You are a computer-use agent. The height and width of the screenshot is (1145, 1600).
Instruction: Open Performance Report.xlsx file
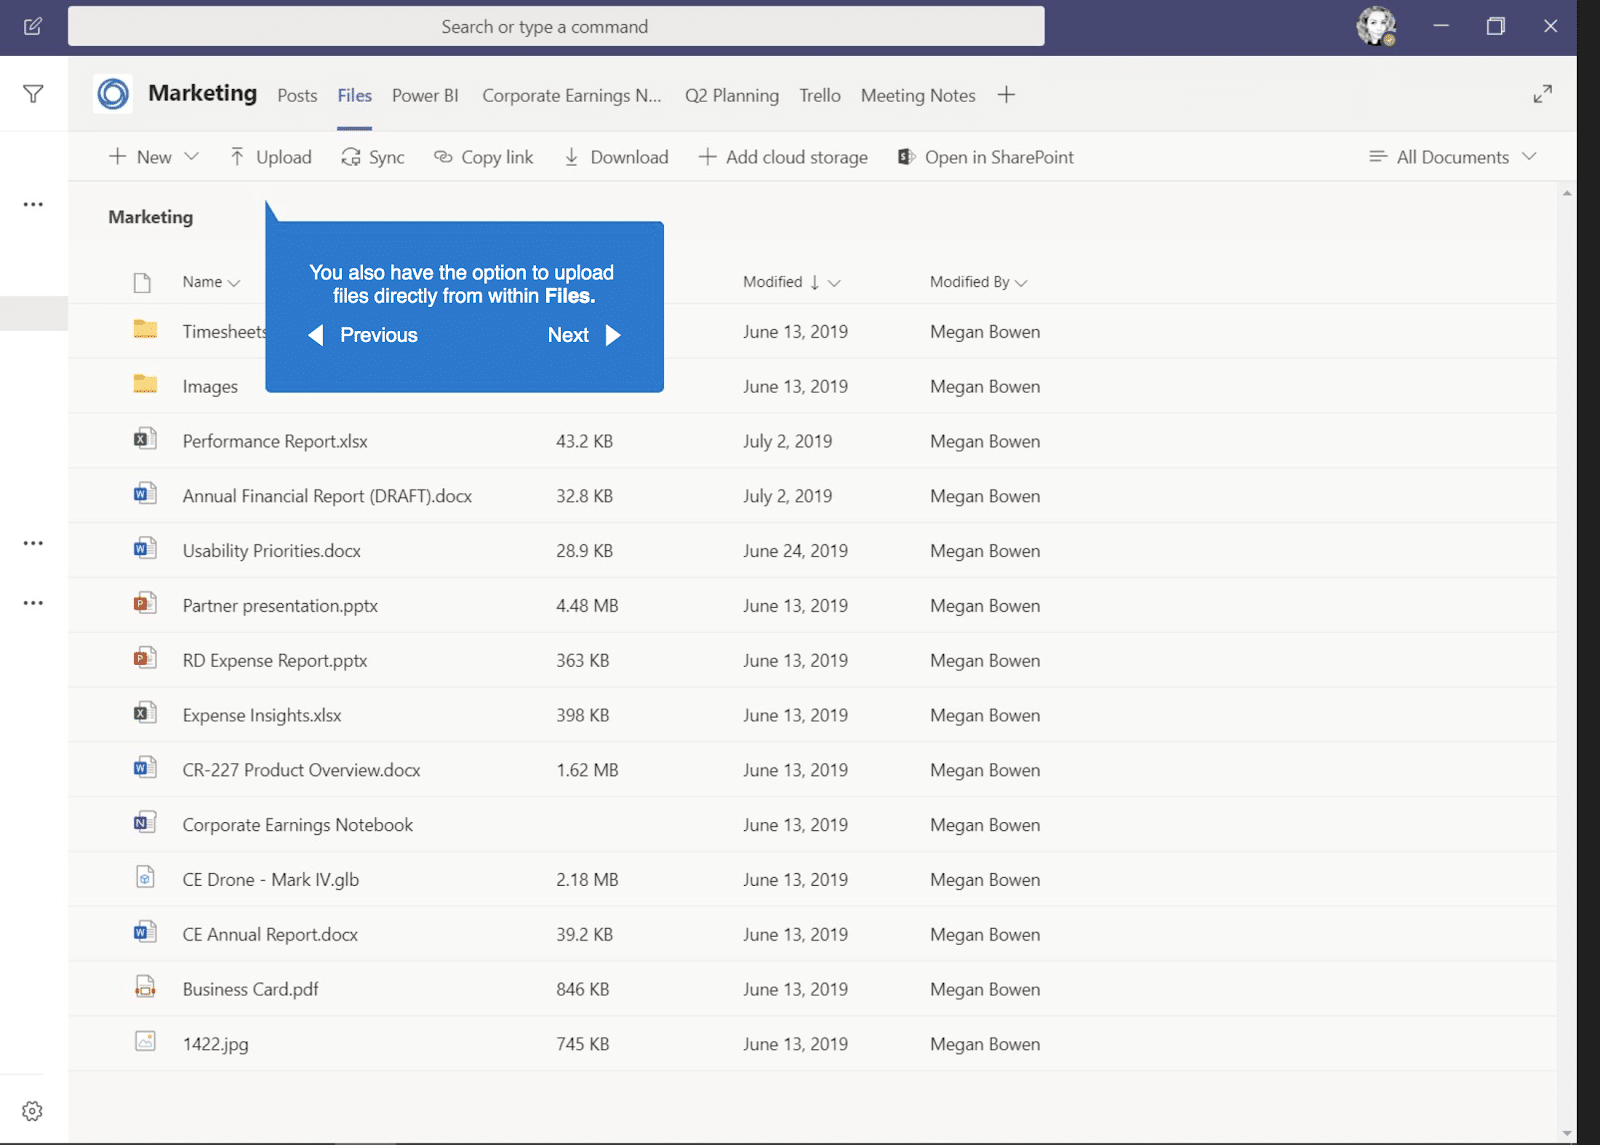[x=275, y=441]
